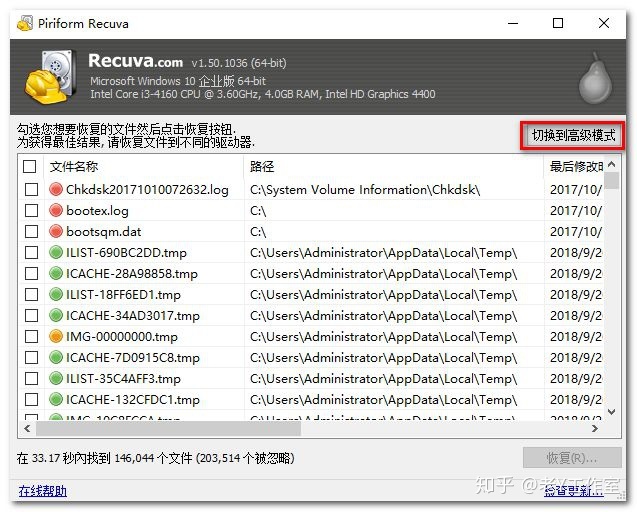Click the vertical scrollbar up arrow
This screenshot has height=512, width=637.
click(612, 165)
